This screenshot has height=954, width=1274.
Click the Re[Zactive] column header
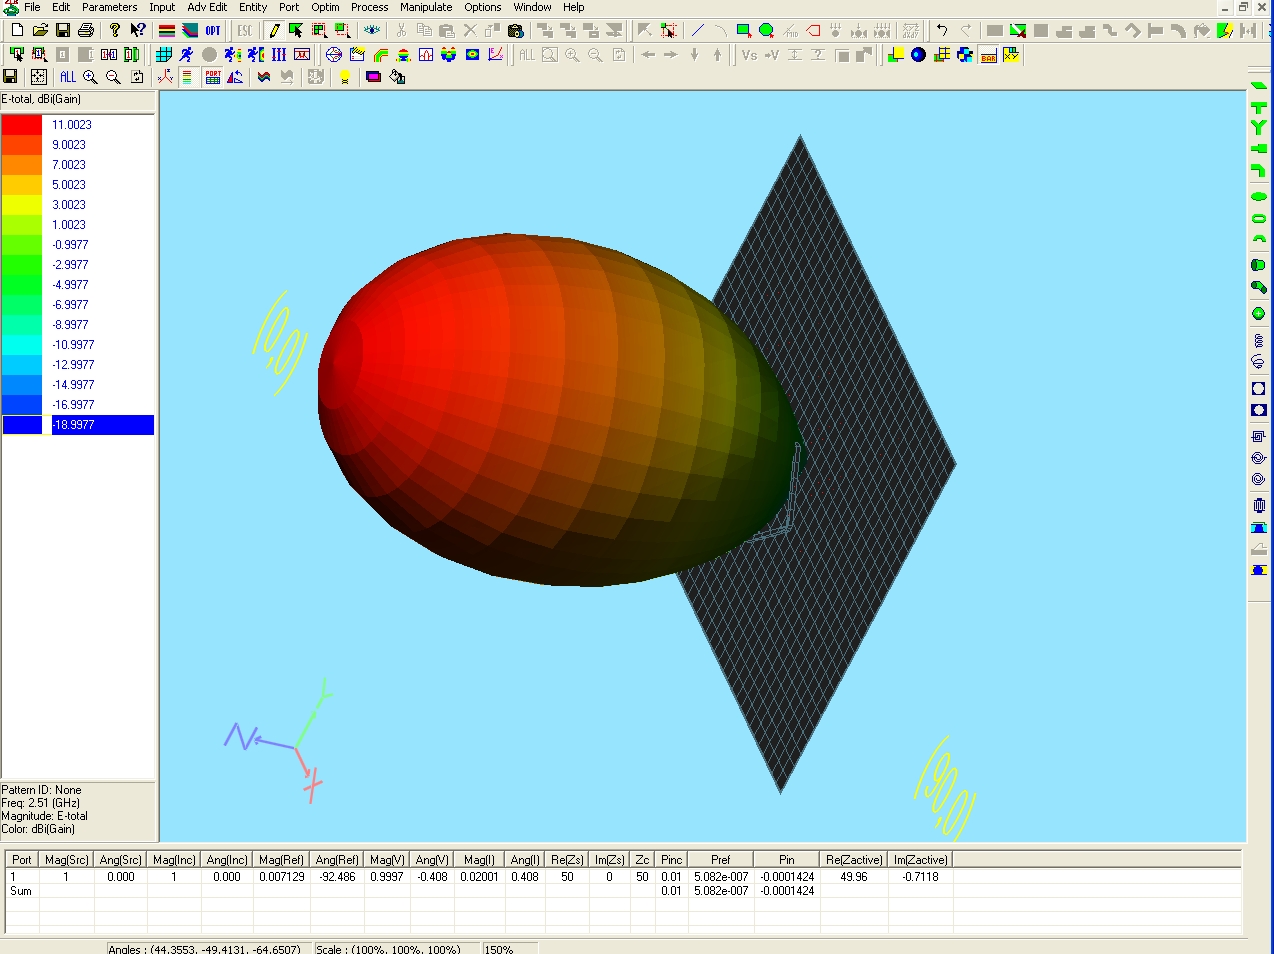(x=854, y=860)
